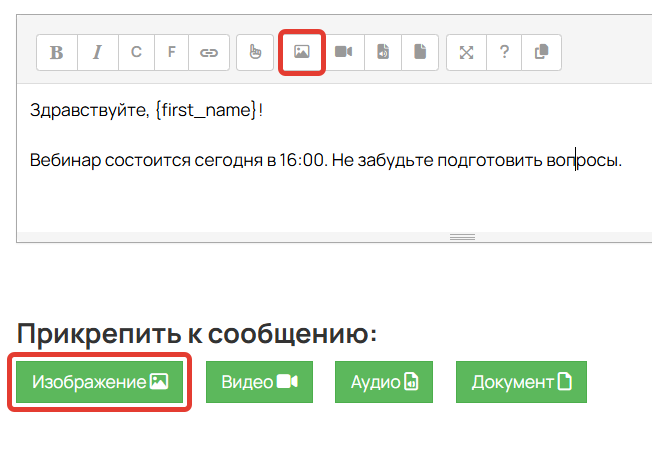Click the editor resize handle at the bottom
This screenshot has height=459, width=652.
[x=462, y=237]
